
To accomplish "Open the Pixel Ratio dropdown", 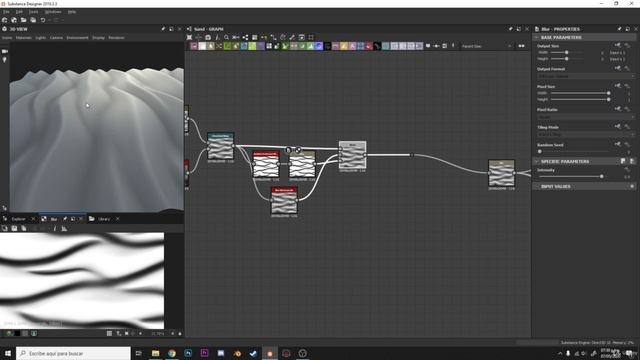I will point(586,117).
